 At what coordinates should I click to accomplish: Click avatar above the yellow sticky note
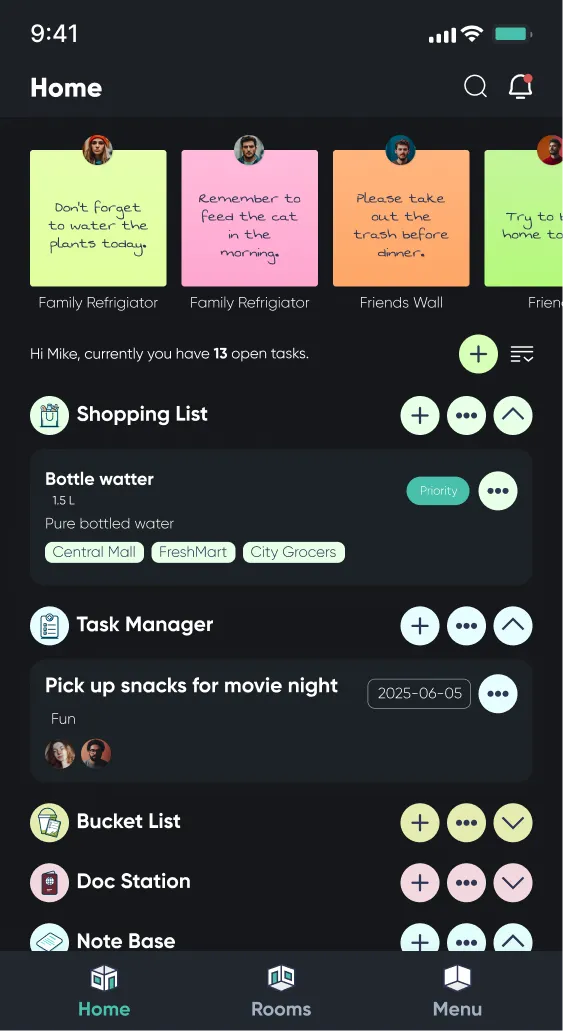[97, 150]
